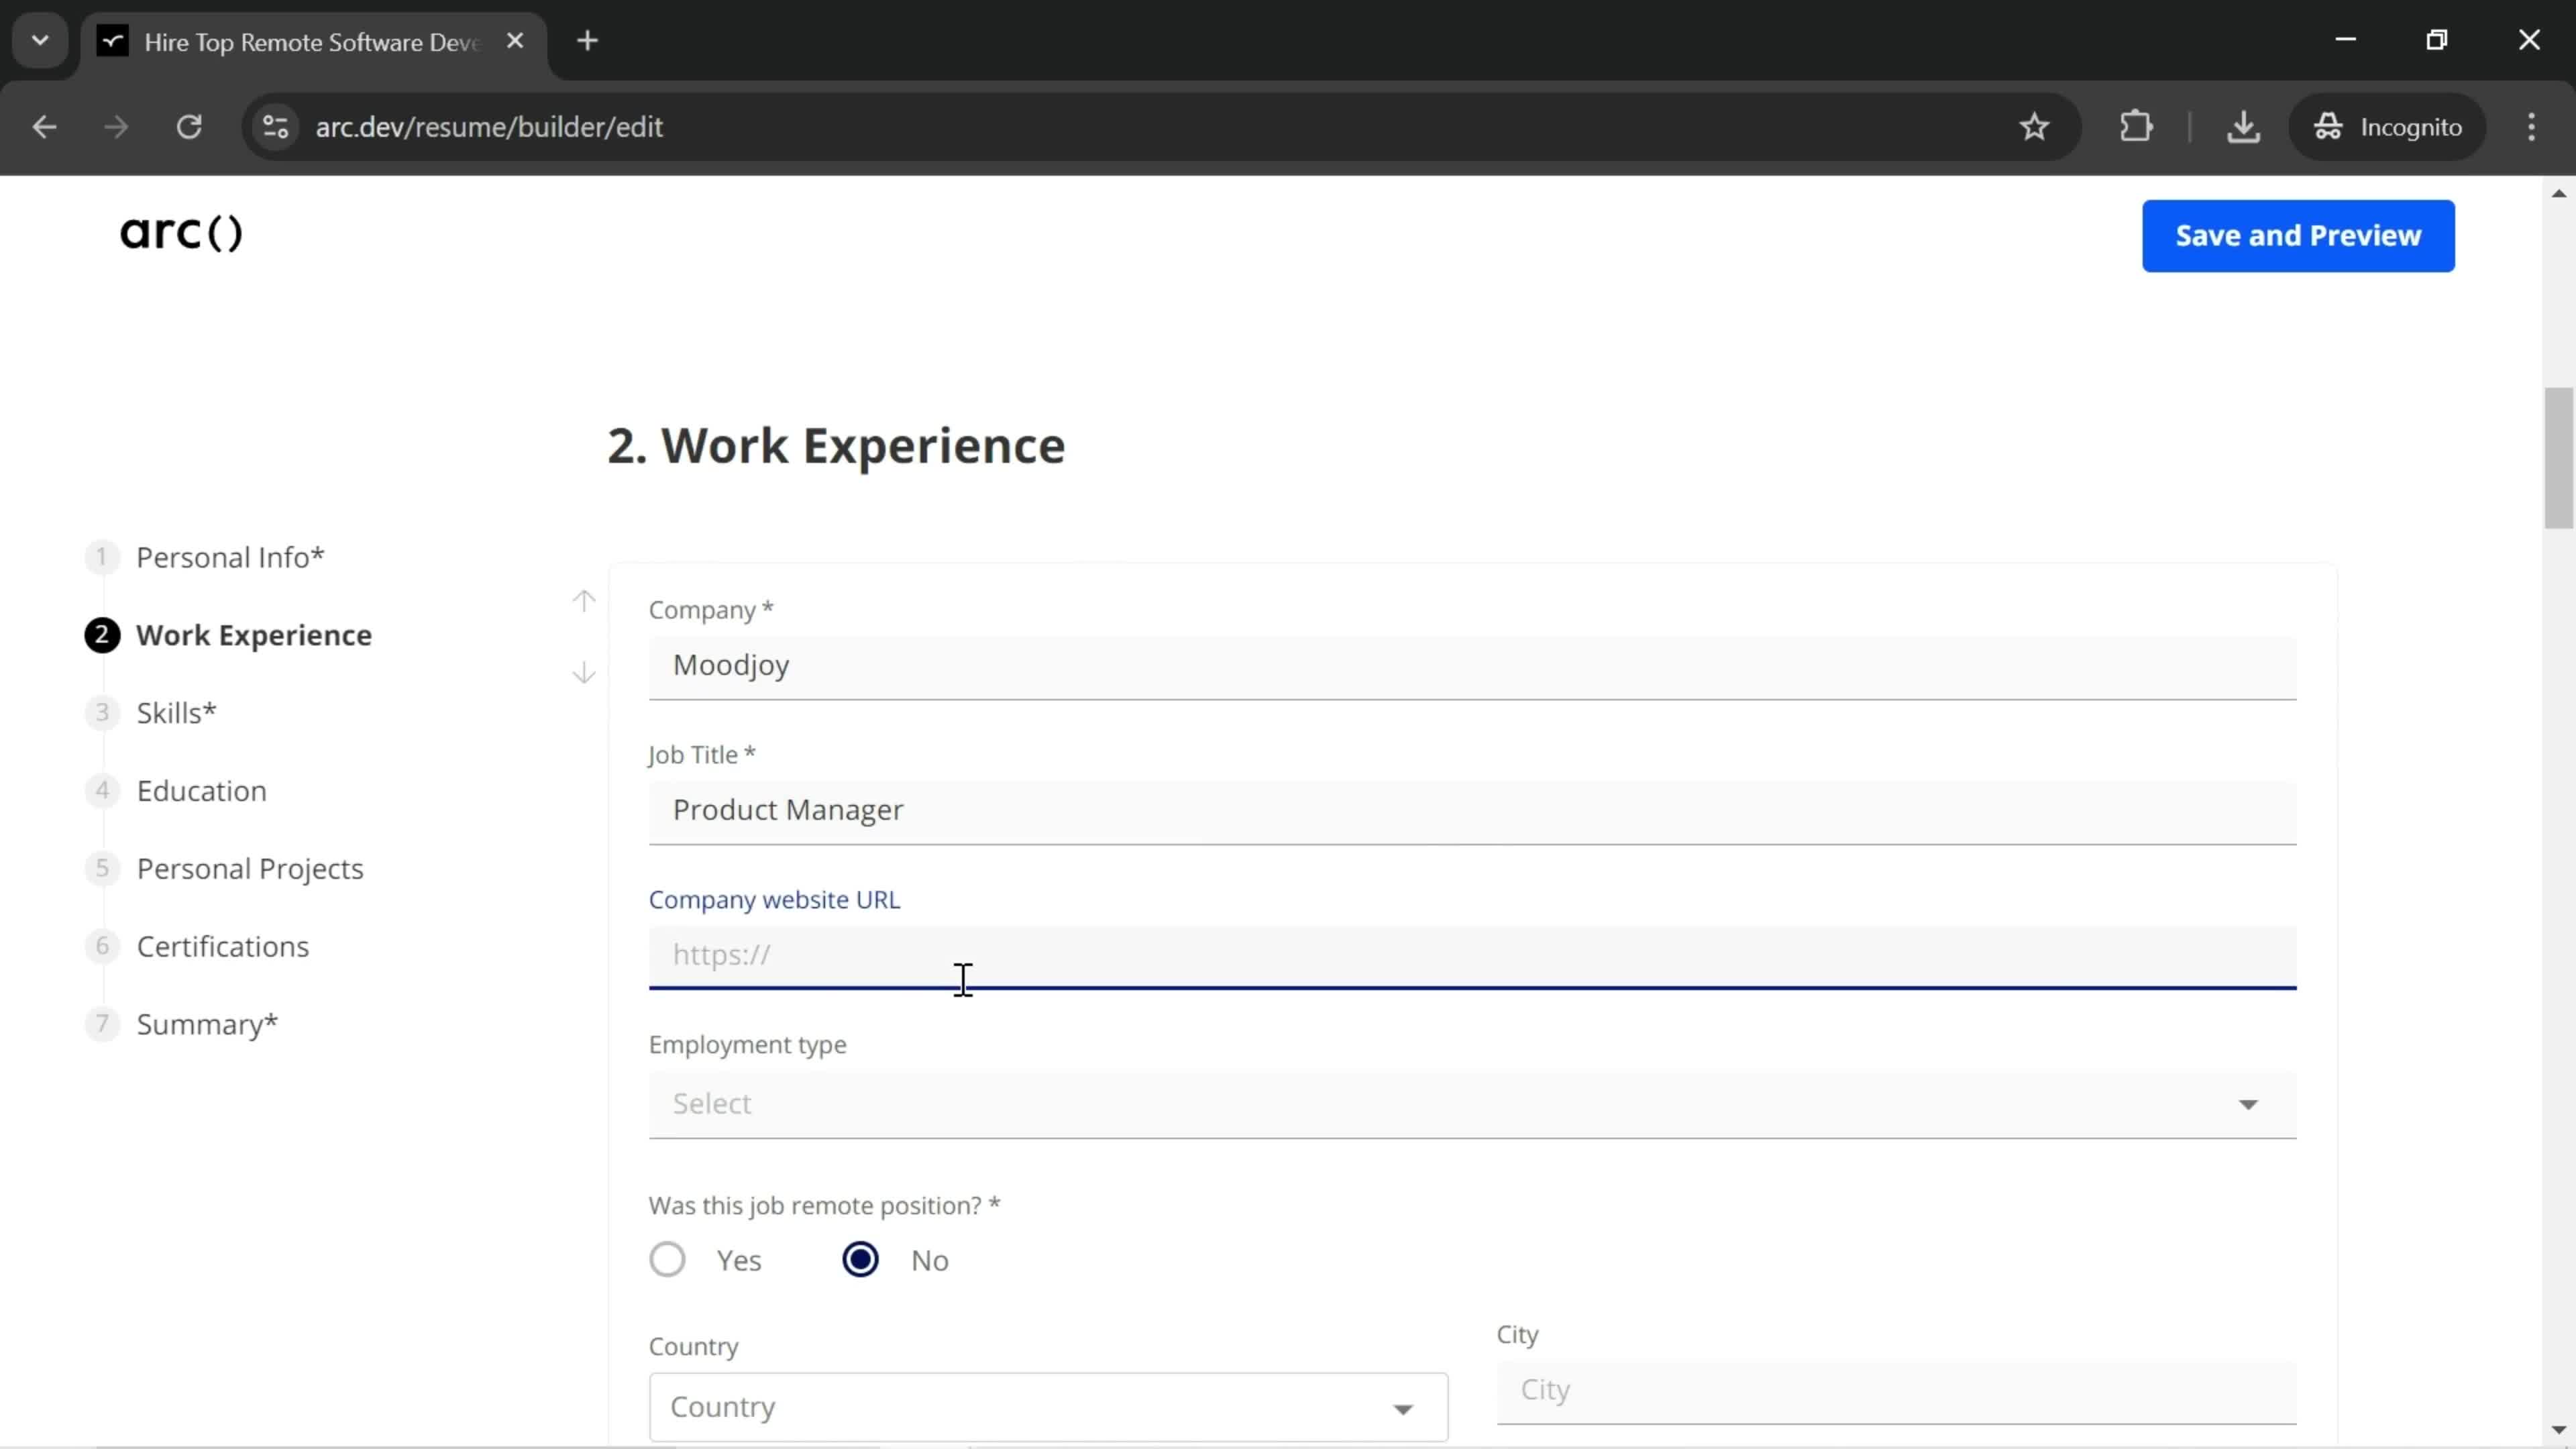Select No for remote position

[861, 1258]
